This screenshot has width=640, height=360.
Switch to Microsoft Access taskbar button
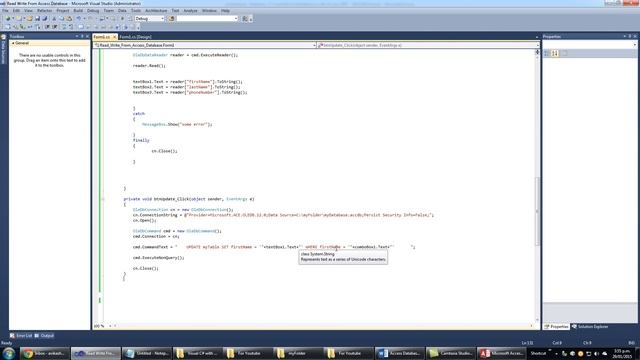[501, 353]
